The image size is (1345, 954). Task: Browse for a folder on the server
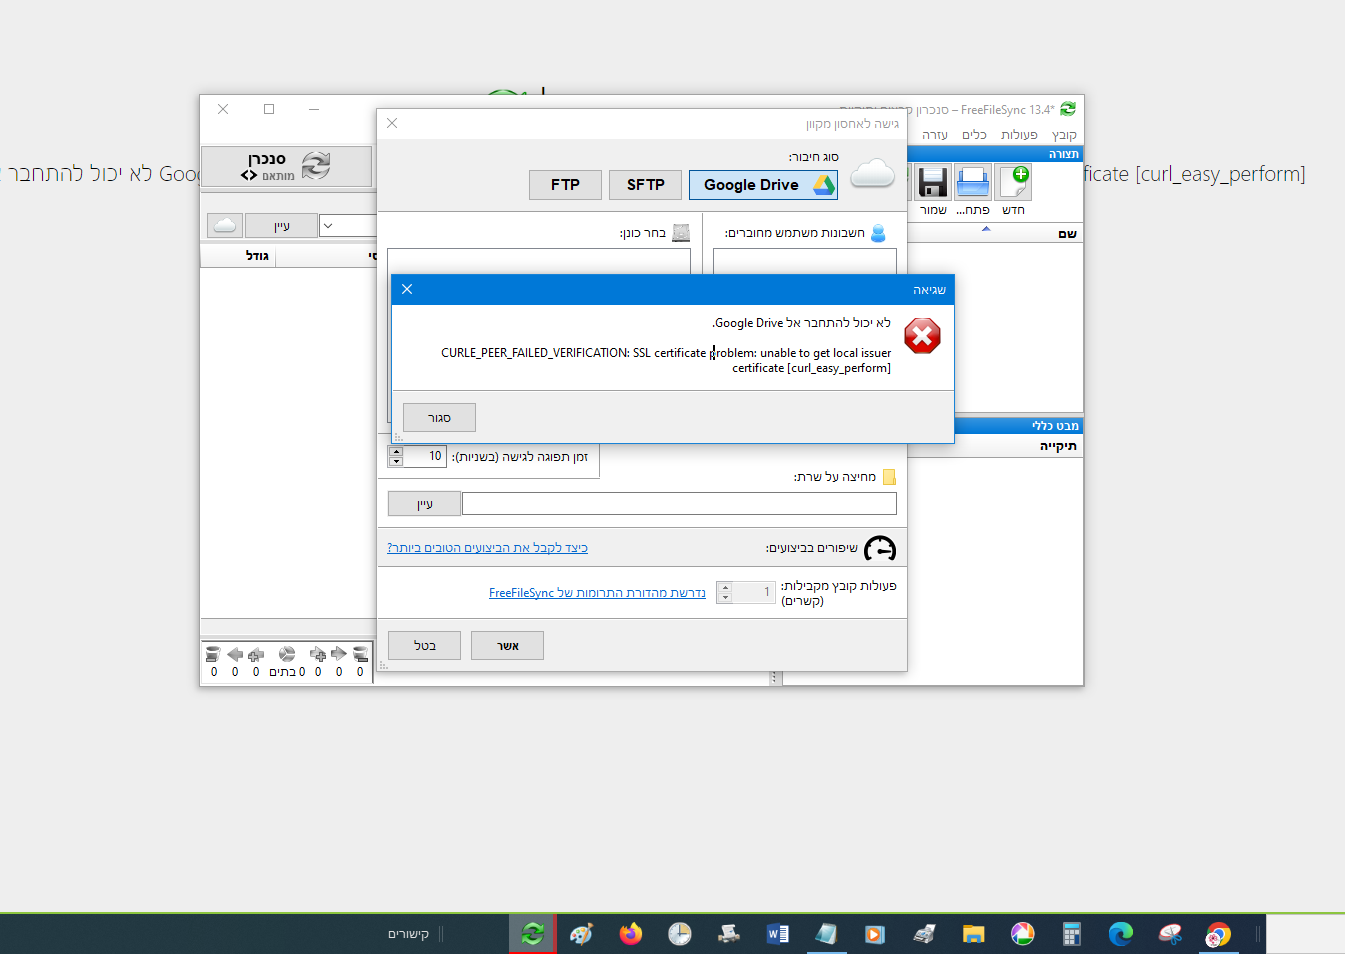(x=425, y=504)
